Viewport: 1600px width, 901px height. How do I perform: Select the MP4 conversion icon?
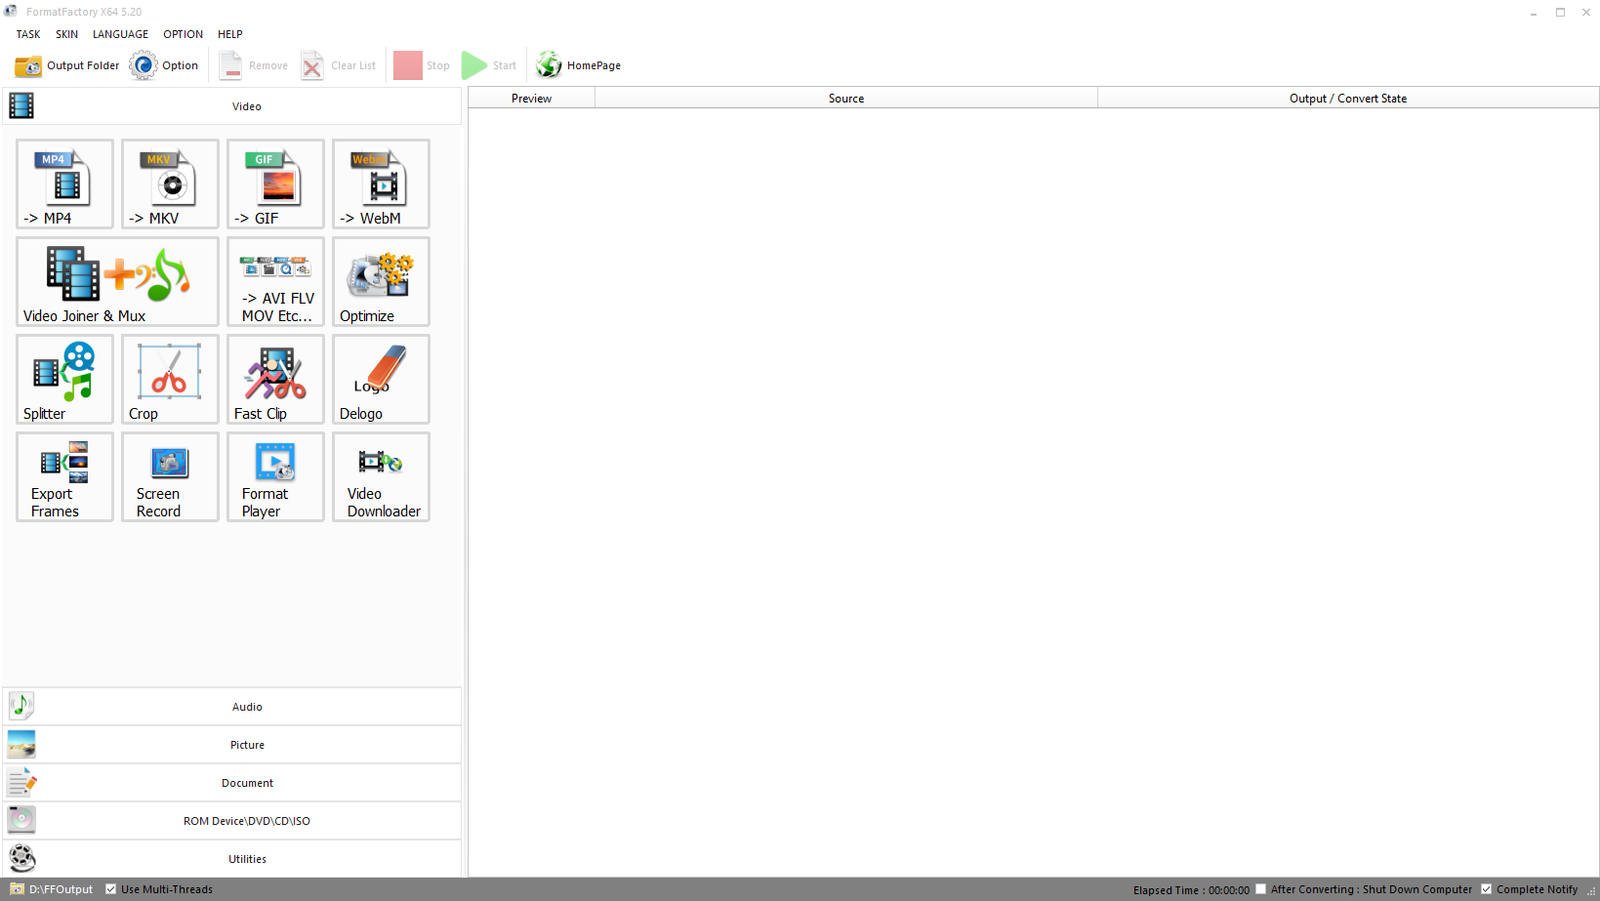point(65,184)
